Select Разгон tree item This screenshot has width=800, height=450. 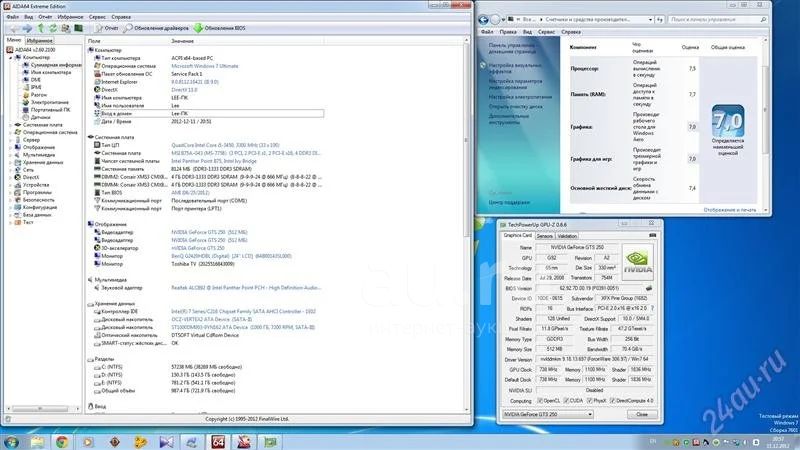(34, 95)
